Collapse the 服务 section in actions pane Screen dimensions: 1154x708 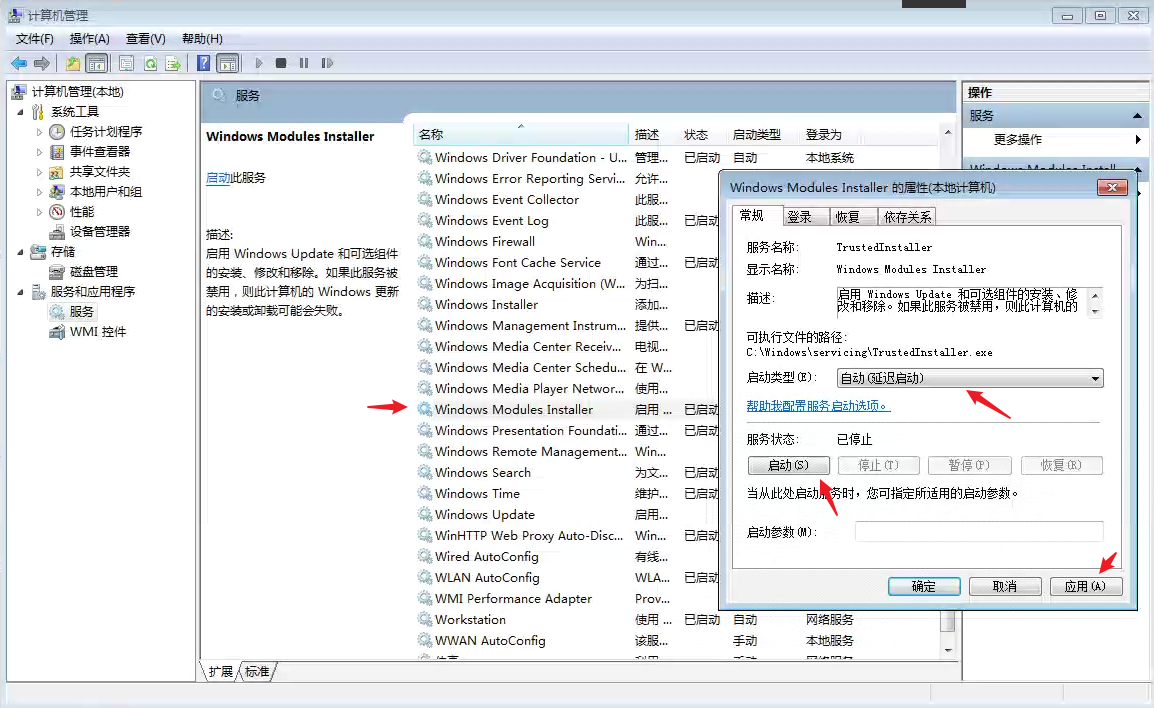(x=1137, y=116)
